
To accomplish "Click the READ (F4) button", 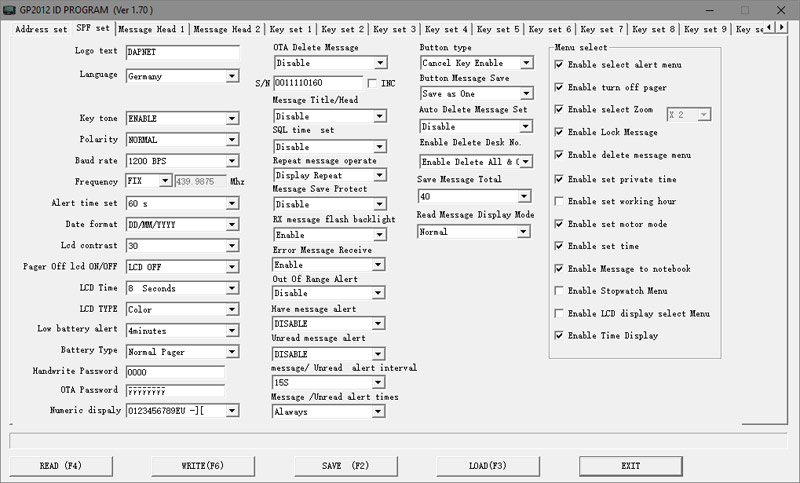I will pyautogui.click(x=61, y=466).
